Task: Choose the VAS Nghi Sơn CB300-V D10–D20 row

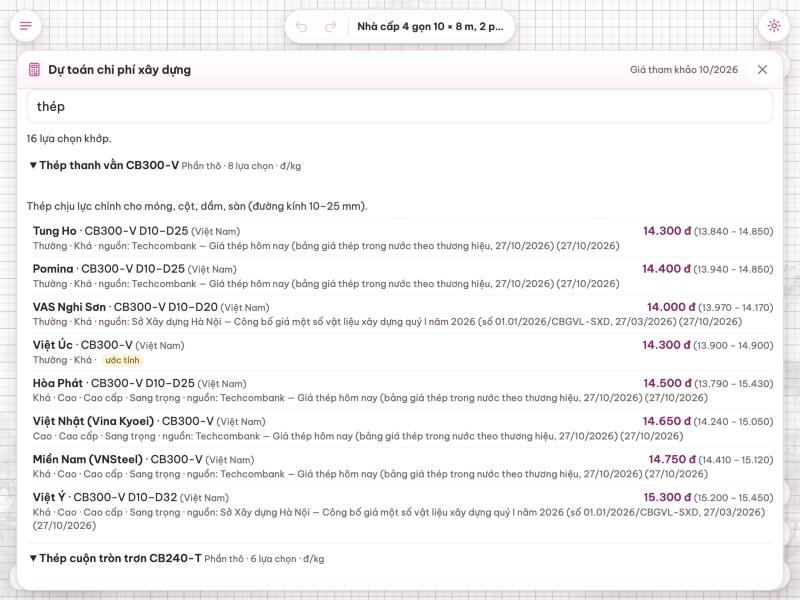Action: pyautogui.click(x=403, y=314)
